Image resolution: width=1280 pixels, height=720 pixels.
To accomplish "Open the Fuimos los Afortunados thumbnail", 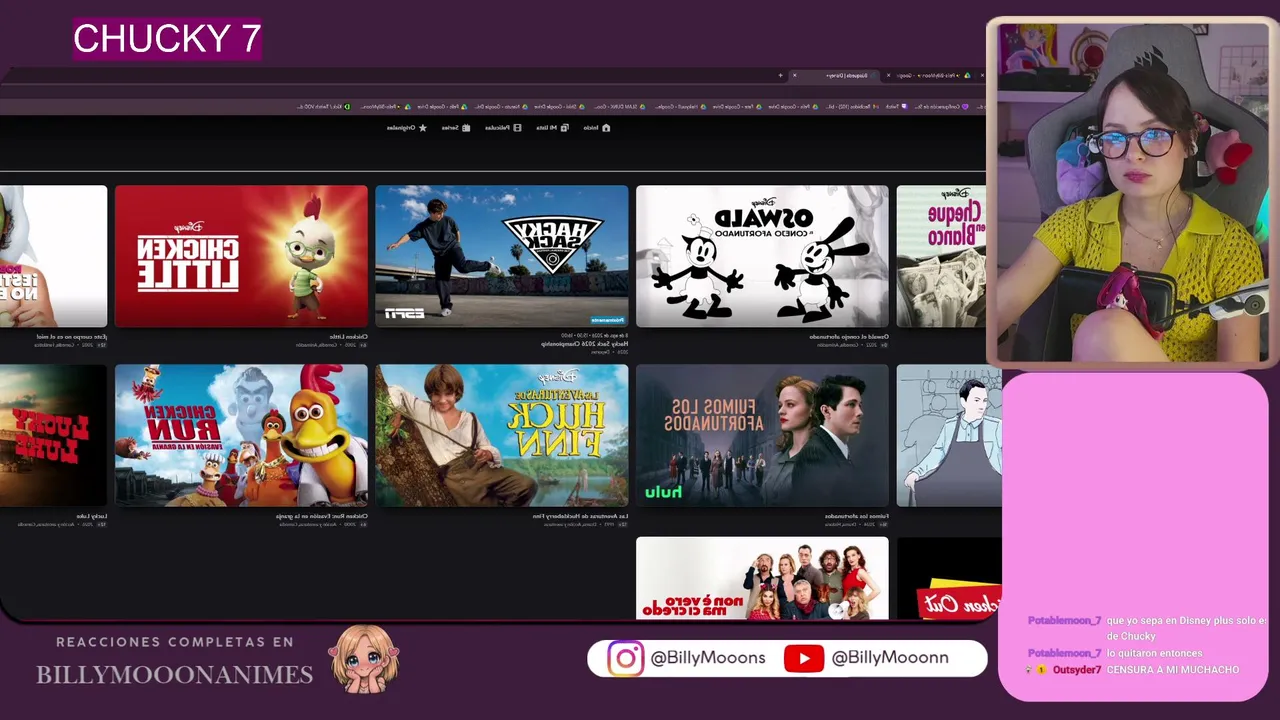I will (762, 435).
